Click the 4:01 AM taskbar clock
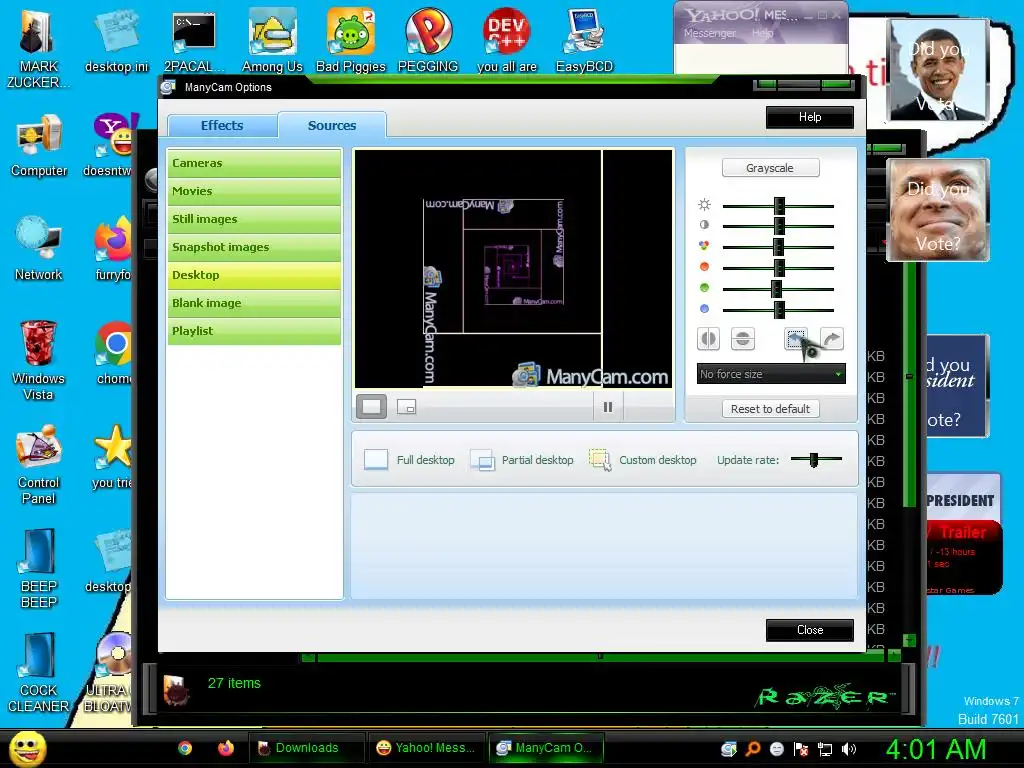The width and height of the screenshot is (1024, 768). point(936,749)
